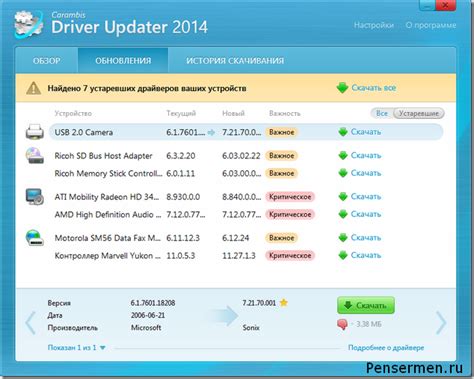Switch to the ОБЗОР tab
The image size is (474, 379).
tap(47, 61)
